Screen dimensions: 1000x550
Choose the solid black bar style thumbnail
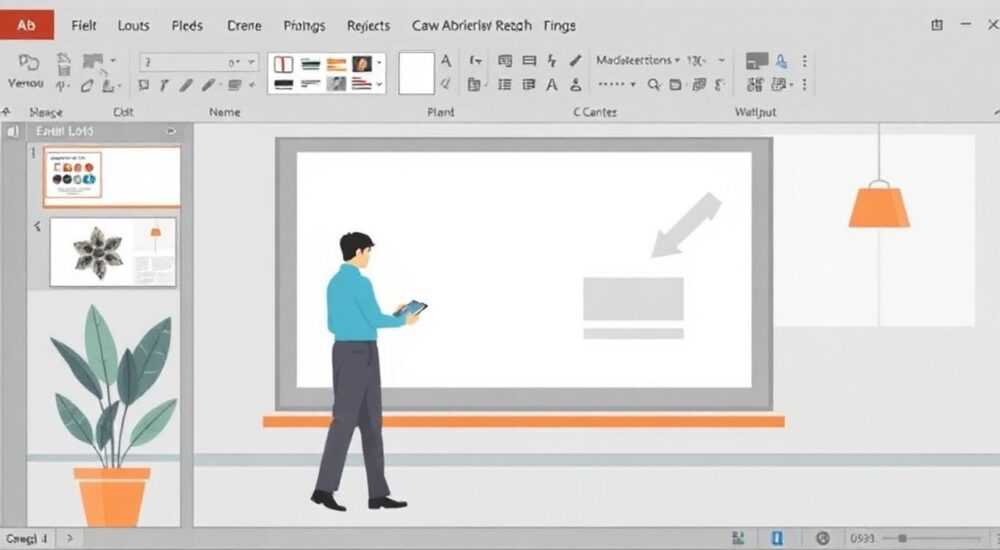pos(283,84)
